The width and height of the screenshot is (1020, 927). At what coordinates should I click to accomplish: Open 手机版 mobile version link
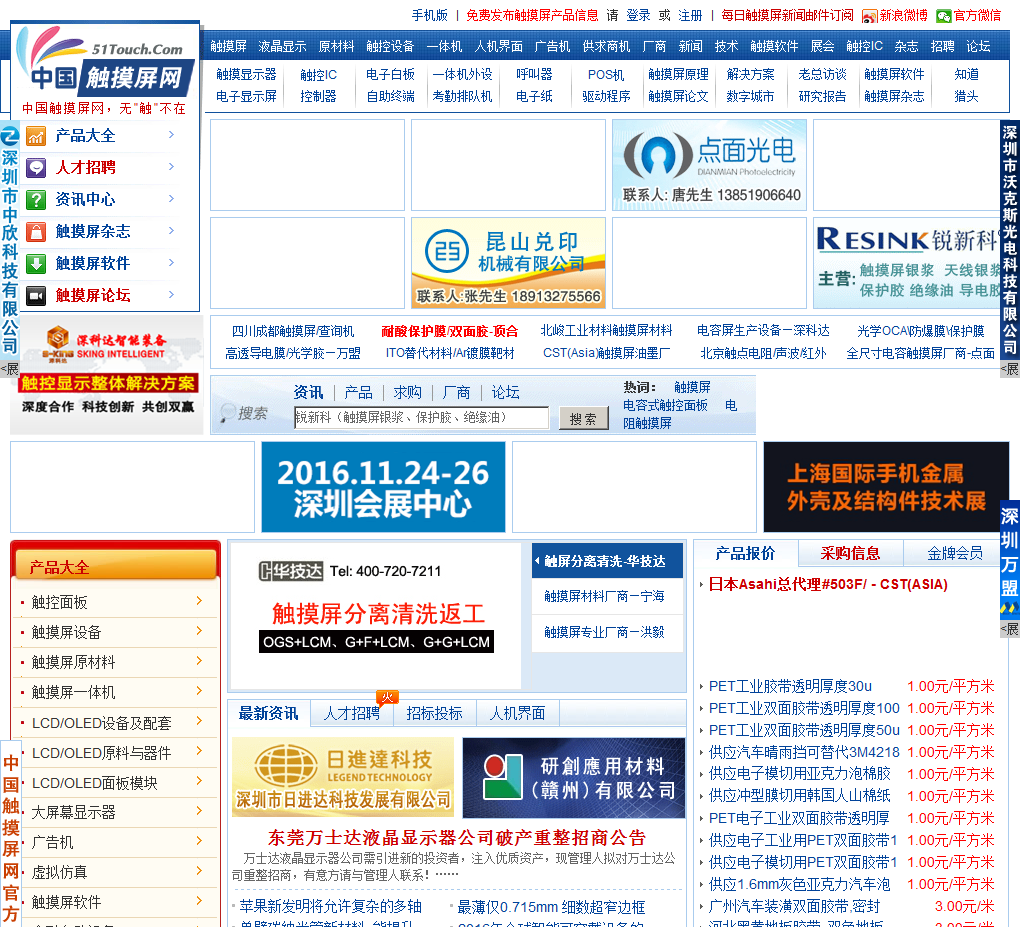pyautogui.click(x=429, y=16)
